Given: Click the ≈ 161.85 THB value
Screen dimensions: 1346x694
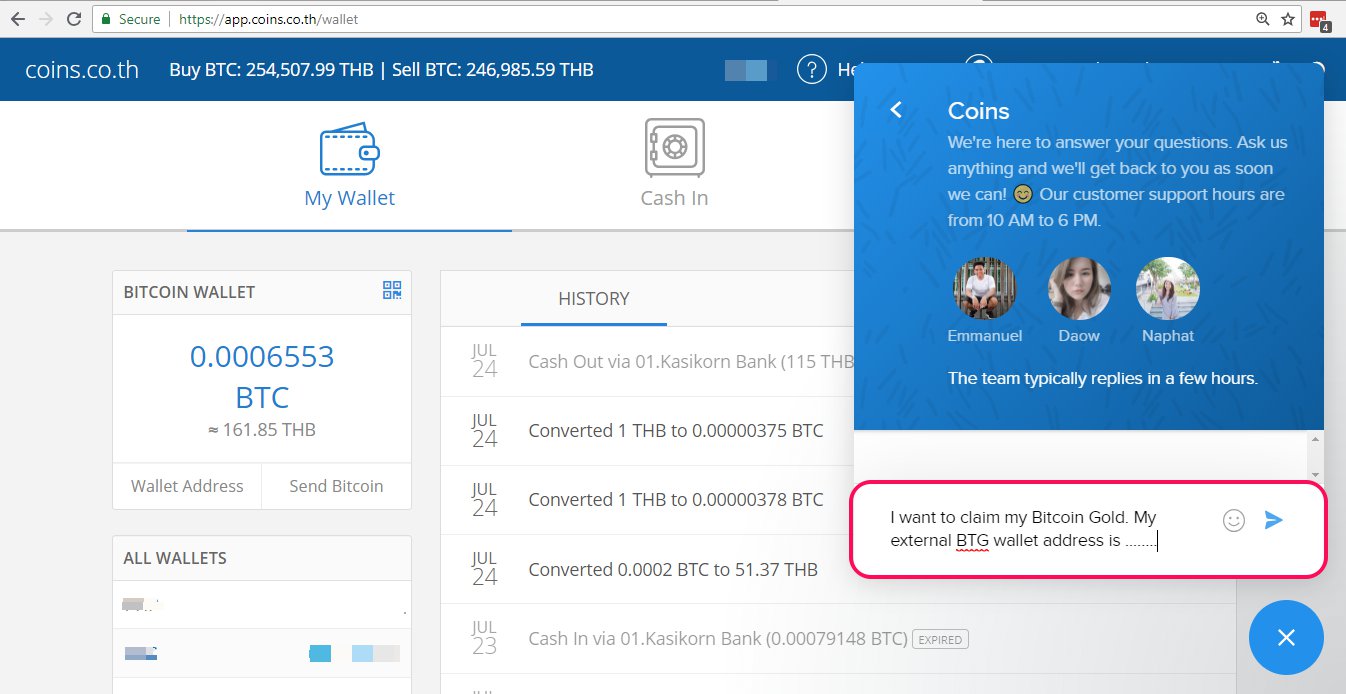Looking at the screenshot, I should click(x=262, y=430).
